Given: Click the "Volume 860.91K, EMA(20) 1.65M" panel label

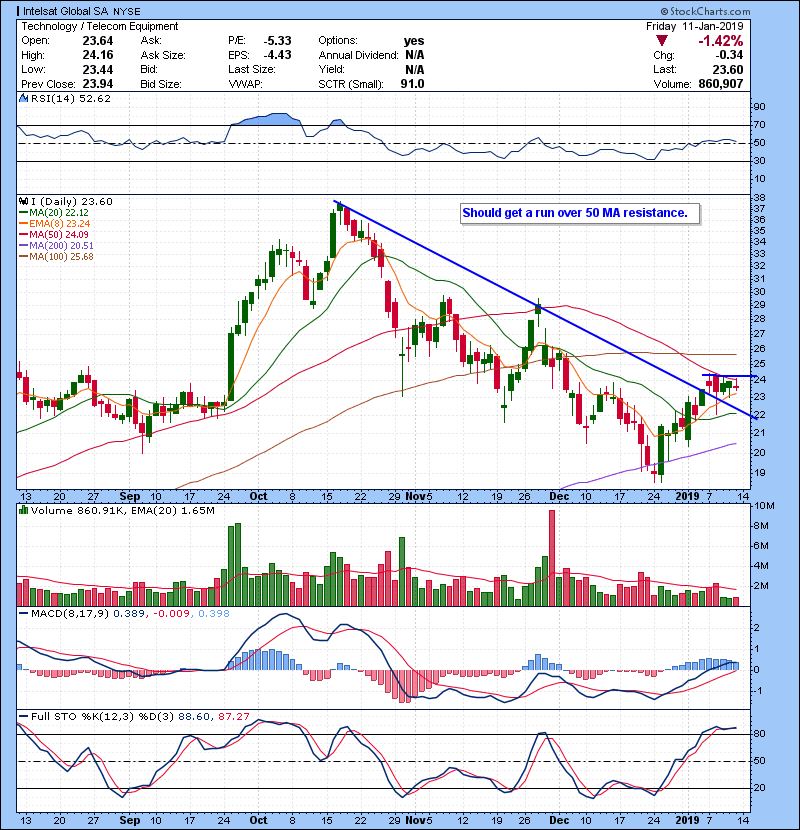Looking at the screenshot, I should 123,510.
